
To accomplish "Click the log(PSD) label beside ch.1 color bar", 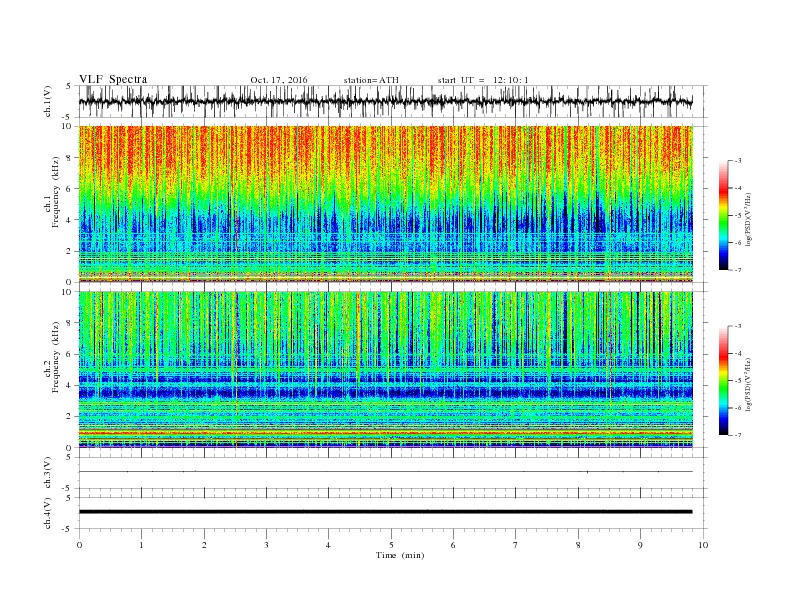I will (748, 218).
